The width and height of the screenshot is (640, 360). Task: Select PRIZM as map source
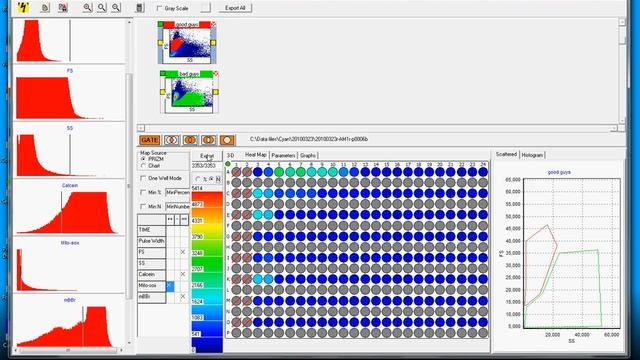click(x=143, y=159)
